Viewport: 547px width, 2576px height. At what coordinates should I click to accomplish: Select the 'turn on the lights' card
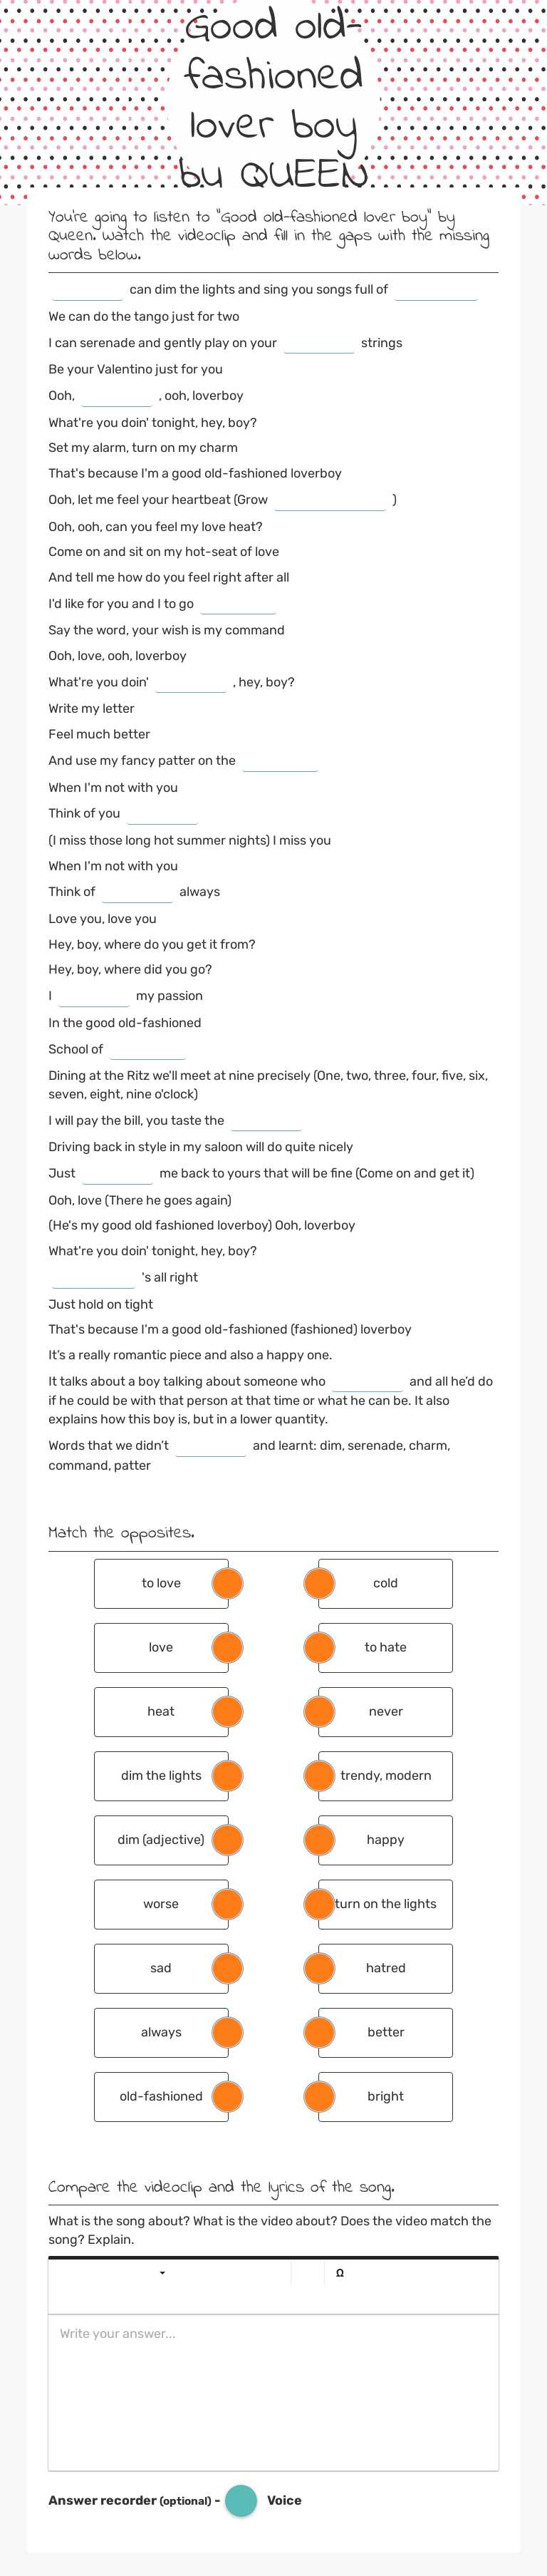[386, 1903]
